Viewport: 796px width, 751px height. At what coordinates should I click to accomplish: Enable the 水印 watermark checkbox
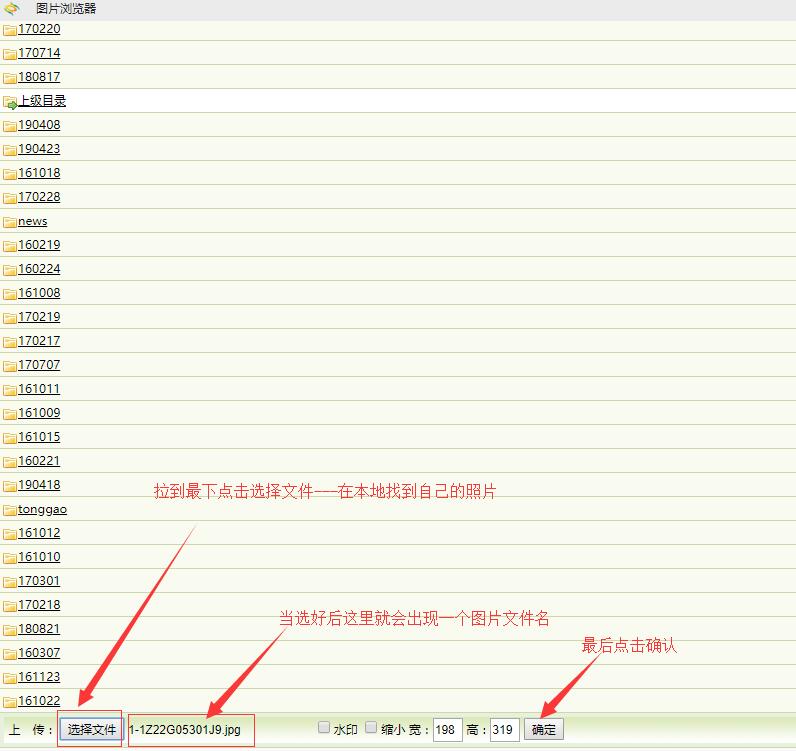point(324,728)
